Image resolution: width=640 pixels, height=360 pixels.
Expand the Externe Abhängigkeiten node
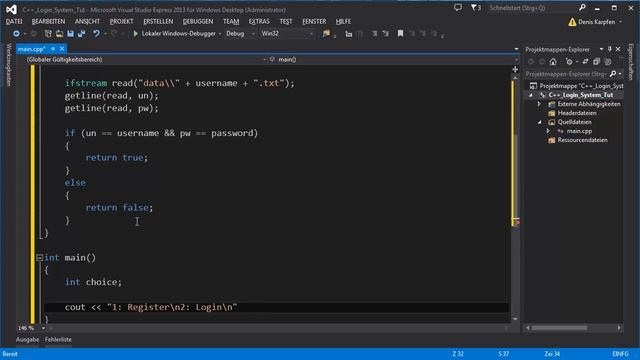tap(539, 104)
